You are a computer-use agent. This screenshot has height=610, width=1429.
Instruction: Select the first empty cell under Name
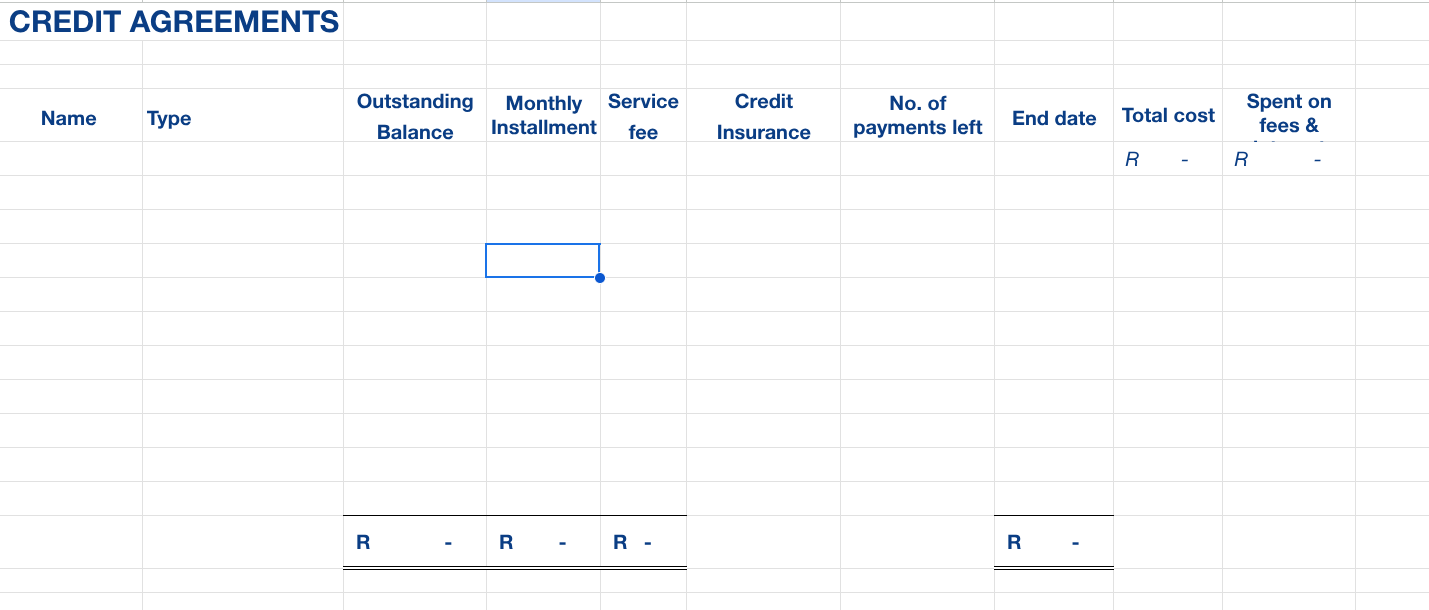pyautogui.click(x=69, y=158)
